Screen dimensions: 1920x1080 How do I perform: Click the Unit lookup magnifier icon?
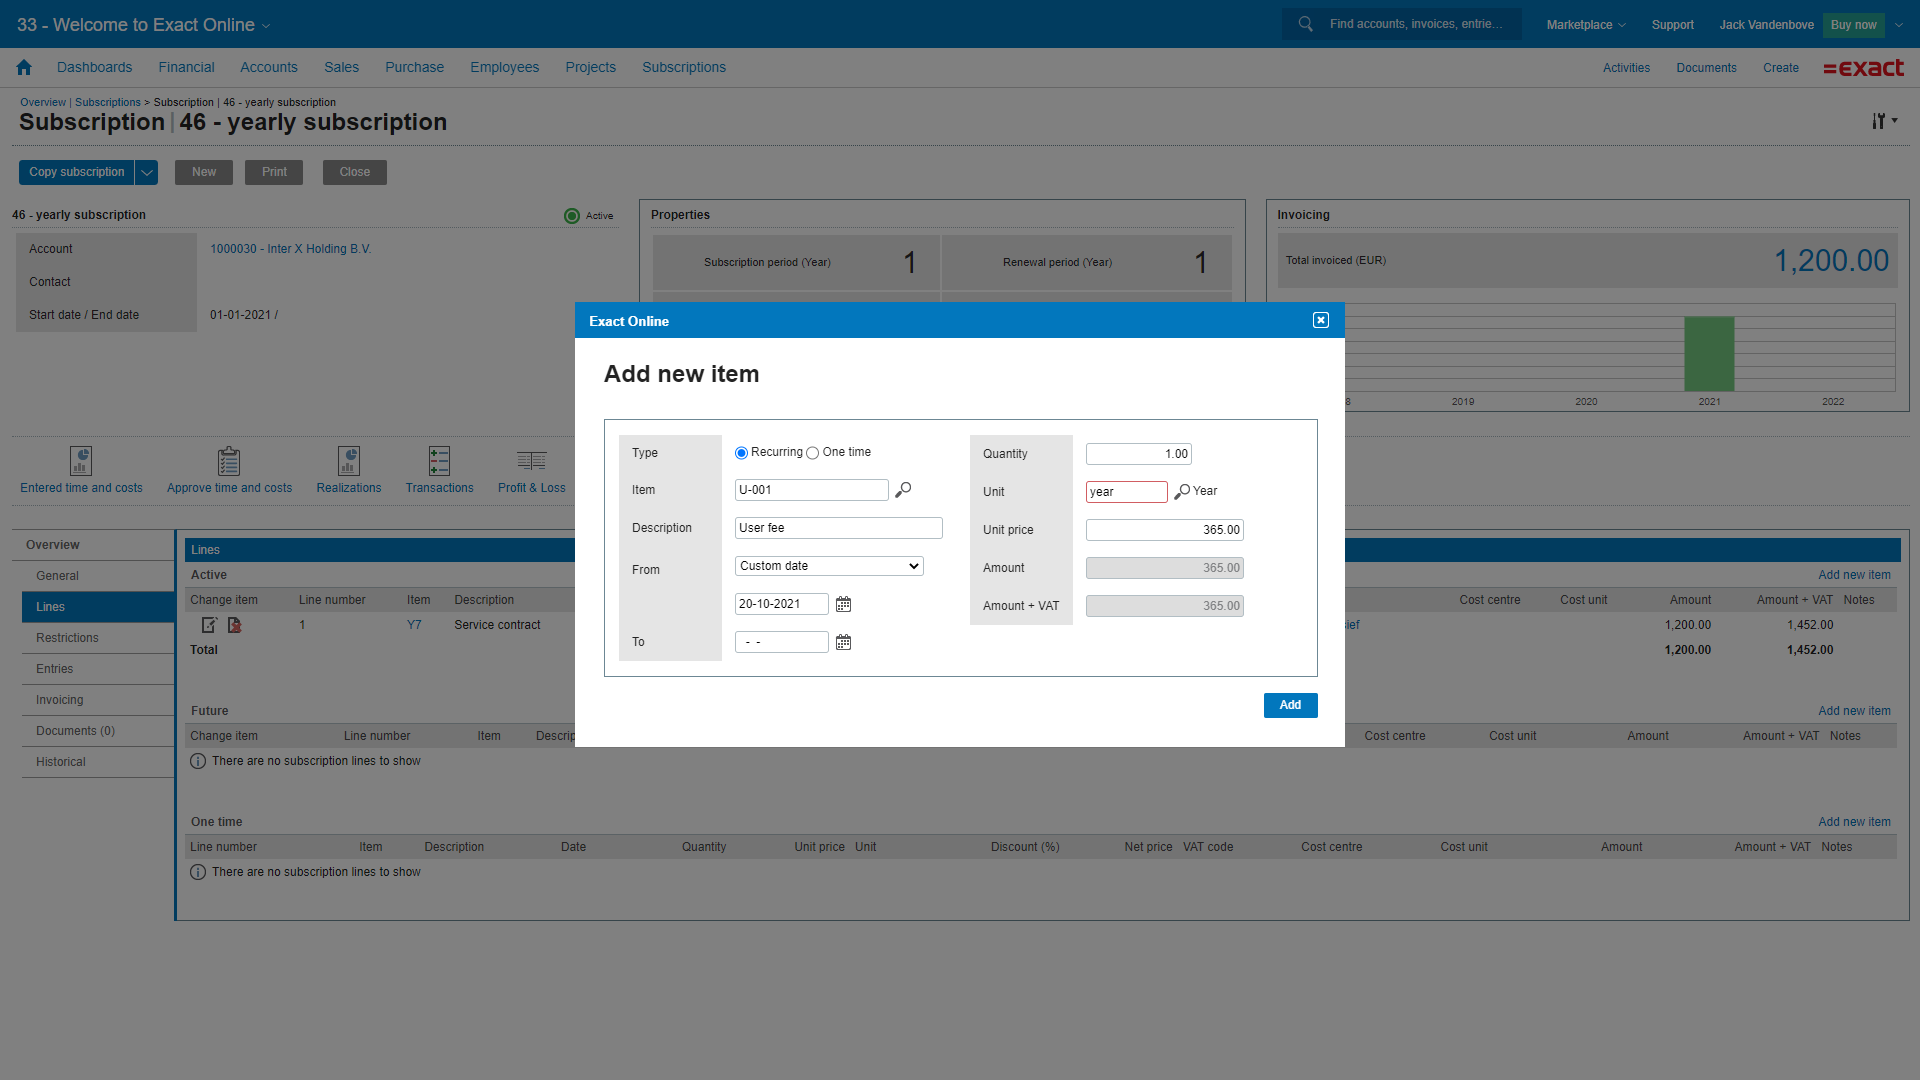click(1182, 492)
